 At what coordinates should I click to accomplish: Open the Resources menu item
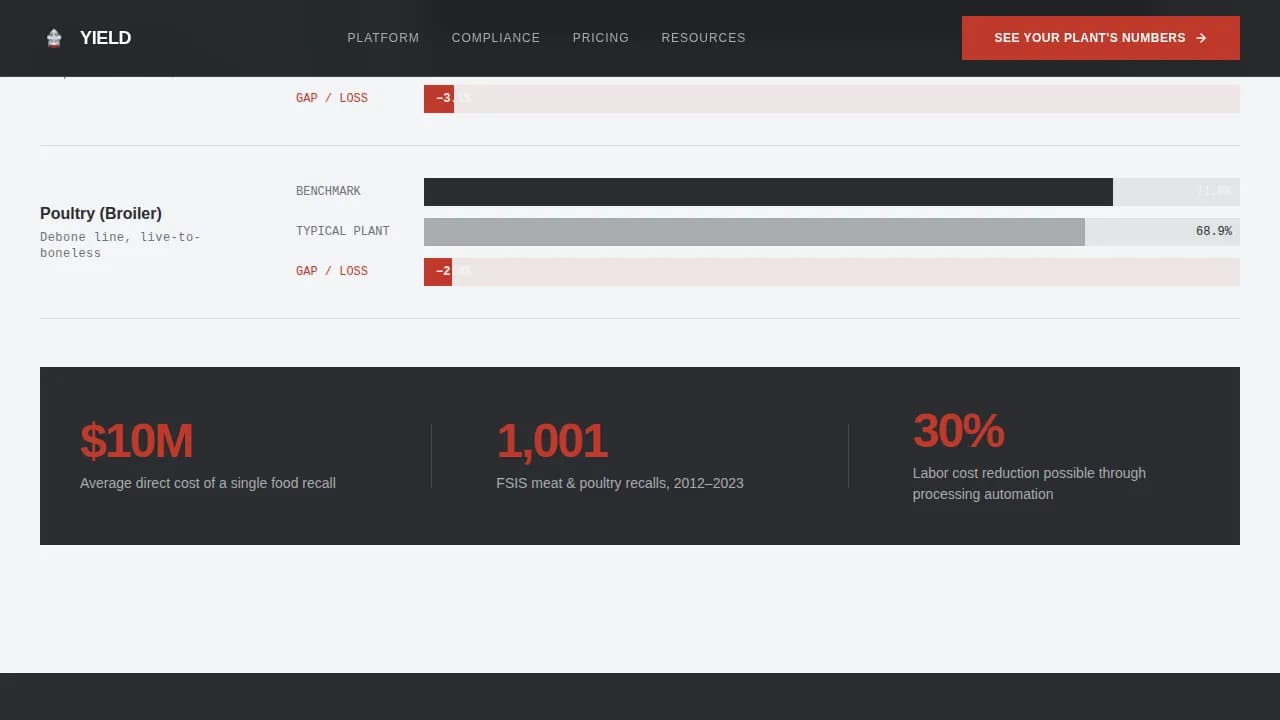(x=703, y=38)
